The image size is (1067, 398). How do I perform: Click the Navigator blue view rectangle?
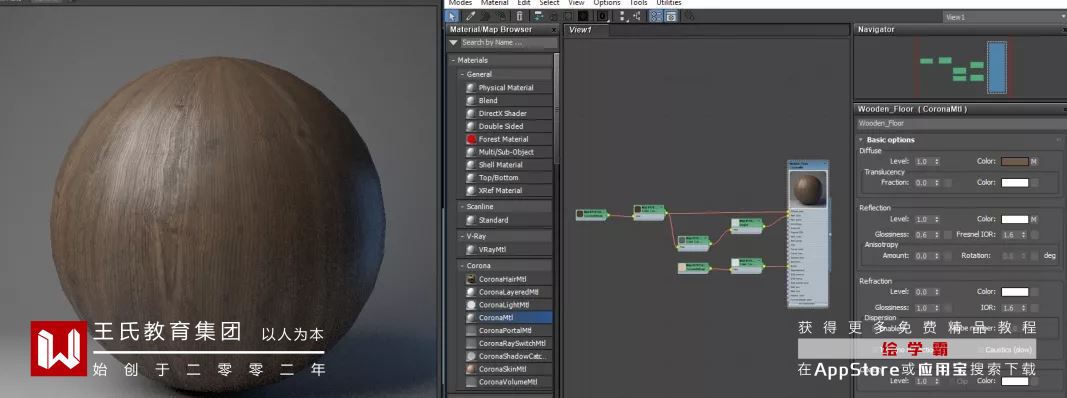click(996, 67)
